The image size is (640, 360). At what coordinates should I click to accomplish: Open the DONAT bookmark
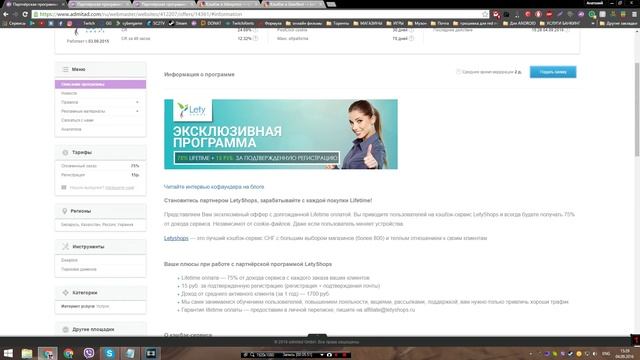tap(211, 23)
